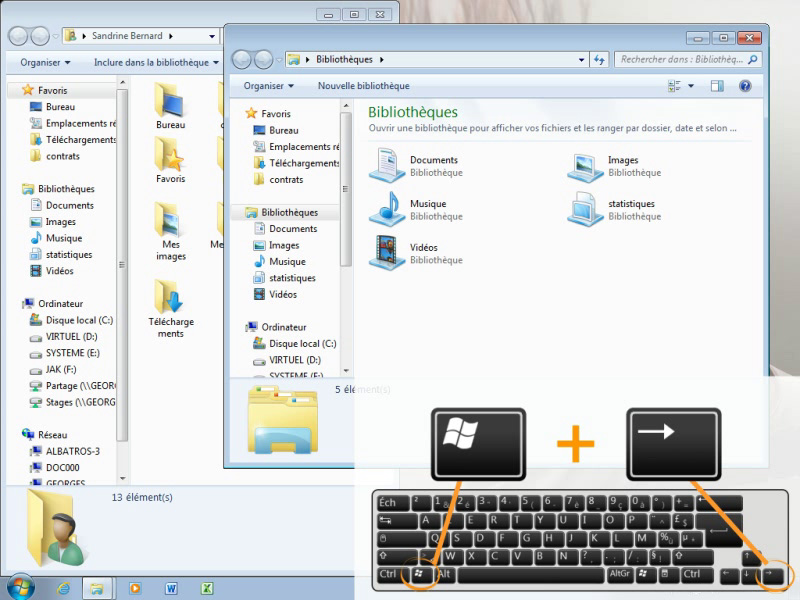Show the preview pane in Bibliothèques window

coord(717,86)
